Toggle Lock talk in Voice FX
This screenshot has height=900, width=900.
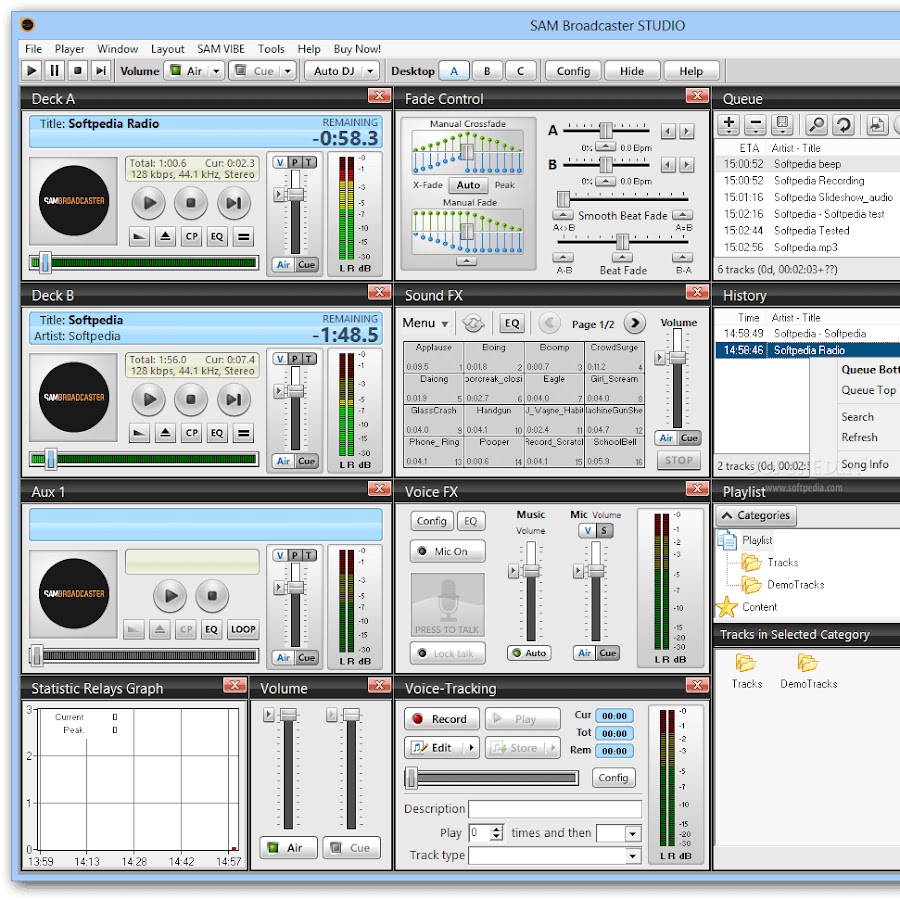(447, 653)
